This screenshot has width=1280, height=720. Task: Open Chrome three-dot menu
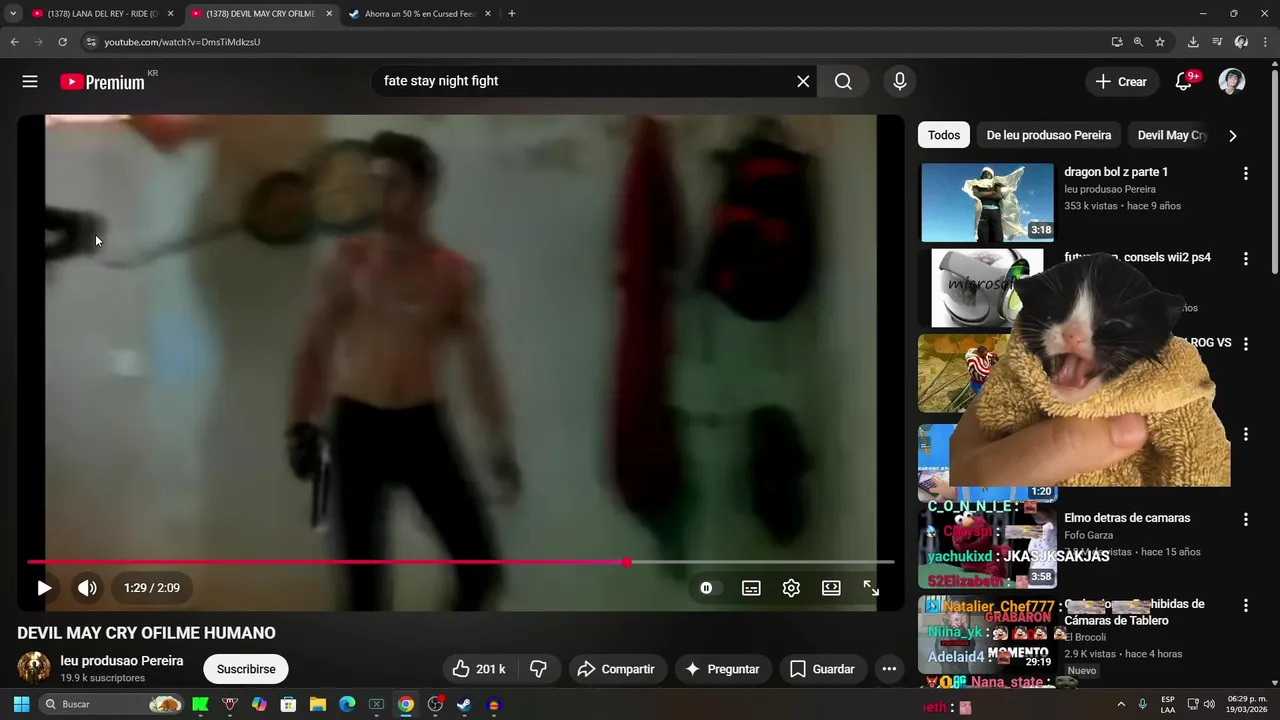(1265, 42)
